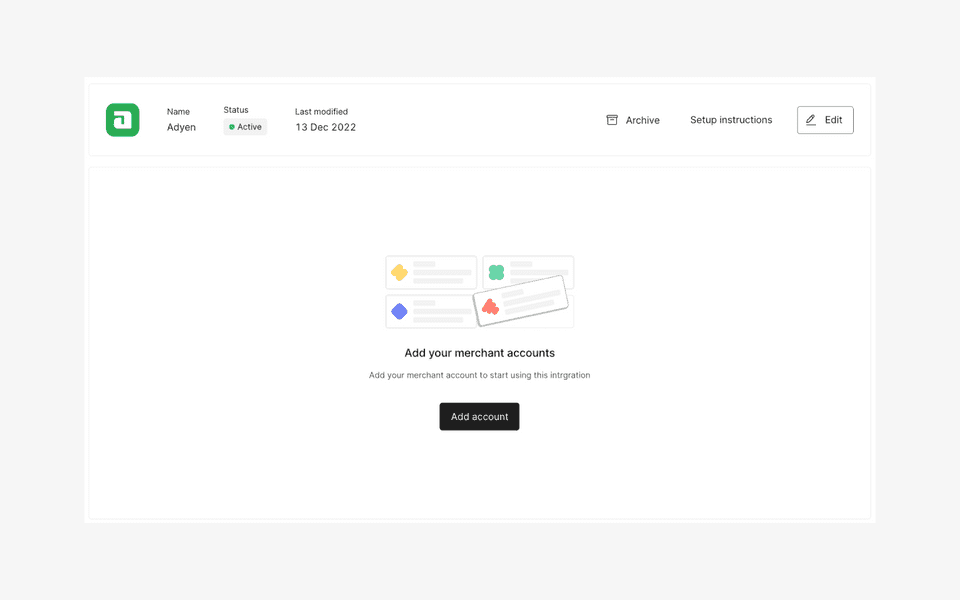Click the archive box icon

612,120
